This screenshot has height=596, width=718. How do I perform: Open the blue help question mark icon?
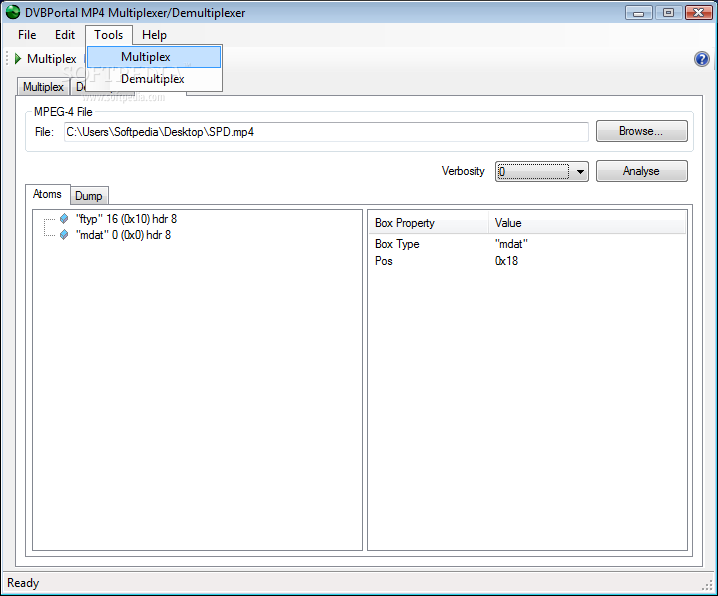click(x=702, y=59)
